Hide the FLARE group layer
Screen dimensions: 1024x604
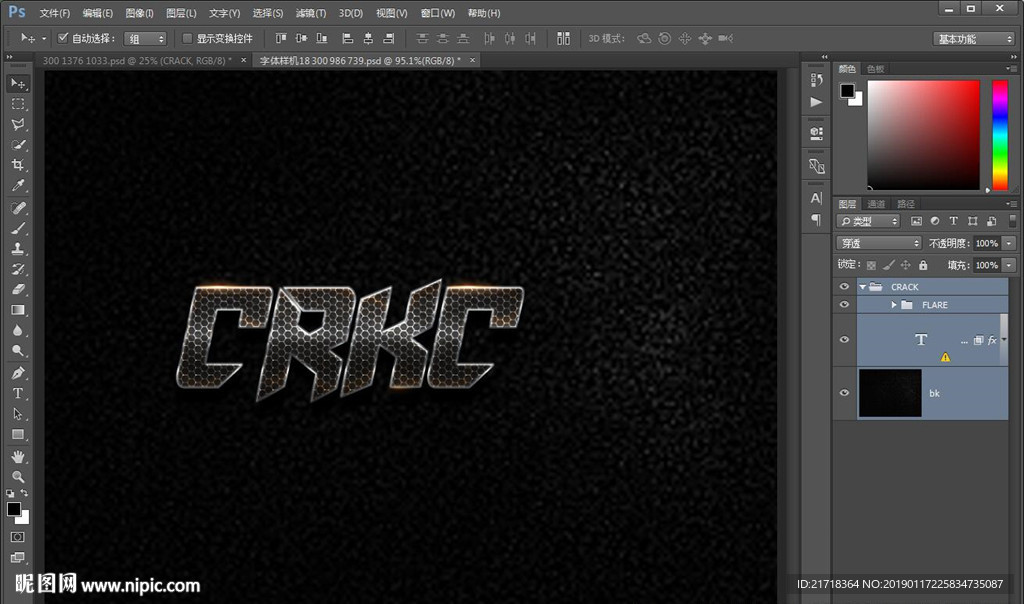tap(844, 305)
